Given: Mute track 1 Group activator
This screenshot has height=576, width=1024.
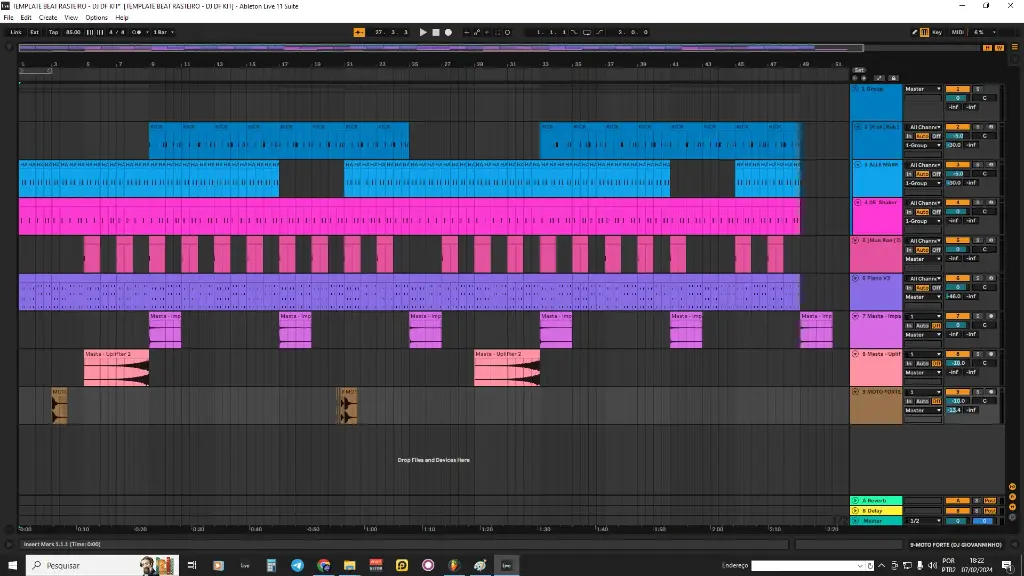Looking at the screenshot, I should [957, 89].
